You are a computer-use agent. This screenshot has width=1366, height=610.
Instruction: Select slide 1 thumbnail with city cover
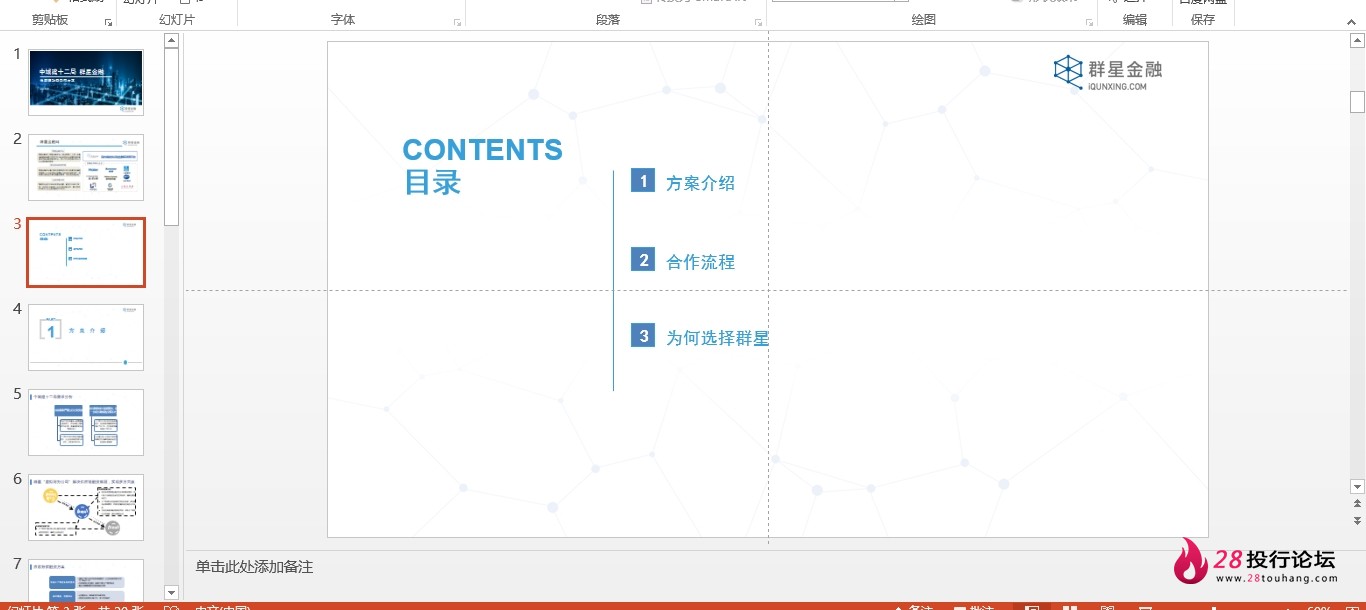(x=86, y=83)
